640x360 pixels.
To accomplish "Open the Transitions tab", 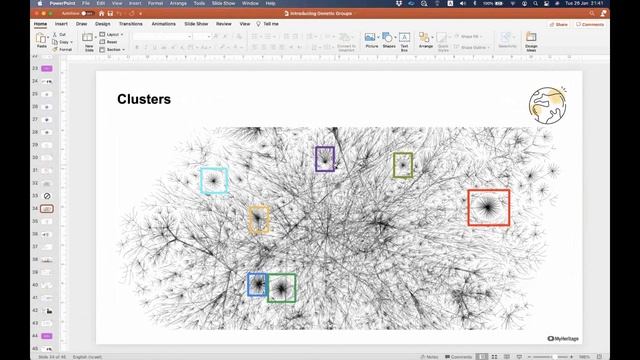I will (131, 24).
